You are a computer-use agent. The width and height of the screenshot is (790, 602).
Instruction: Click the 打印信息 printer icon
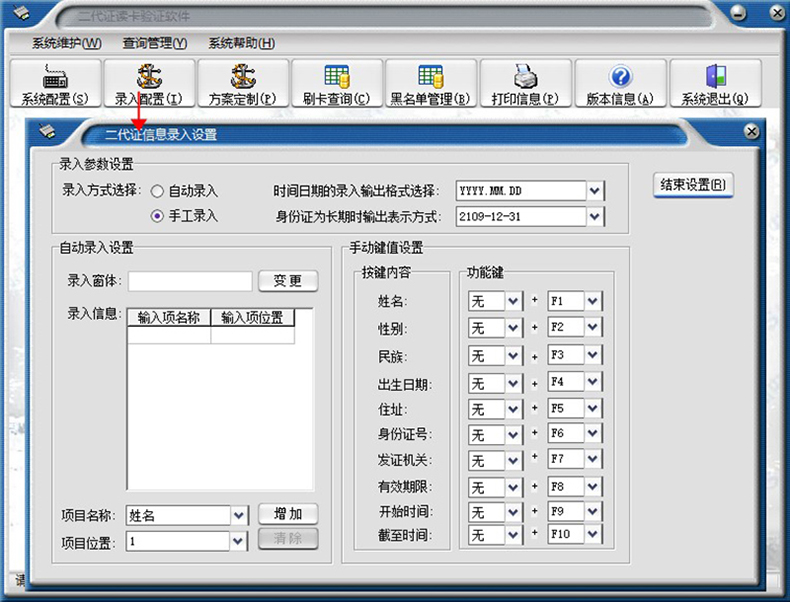click(x=525, y=77)
